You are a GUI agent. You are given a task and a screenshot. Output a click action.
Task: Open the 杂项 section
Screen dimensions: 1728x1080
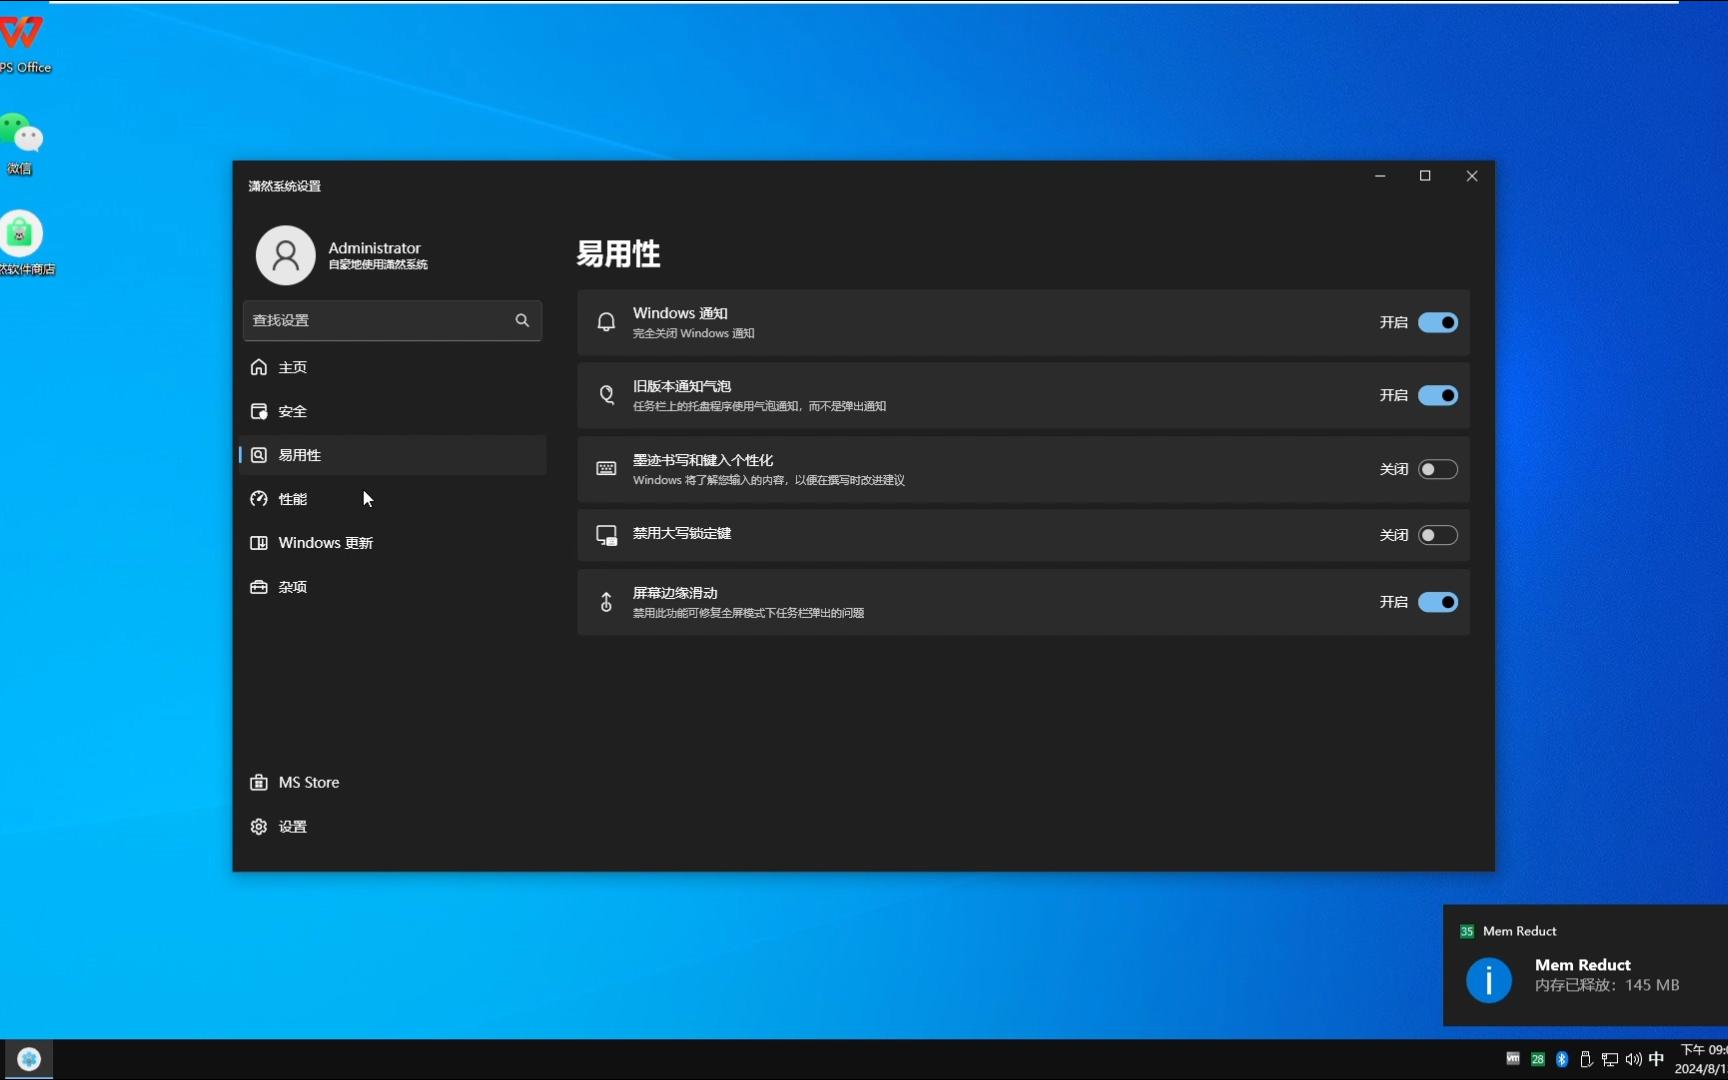[393, 587]
